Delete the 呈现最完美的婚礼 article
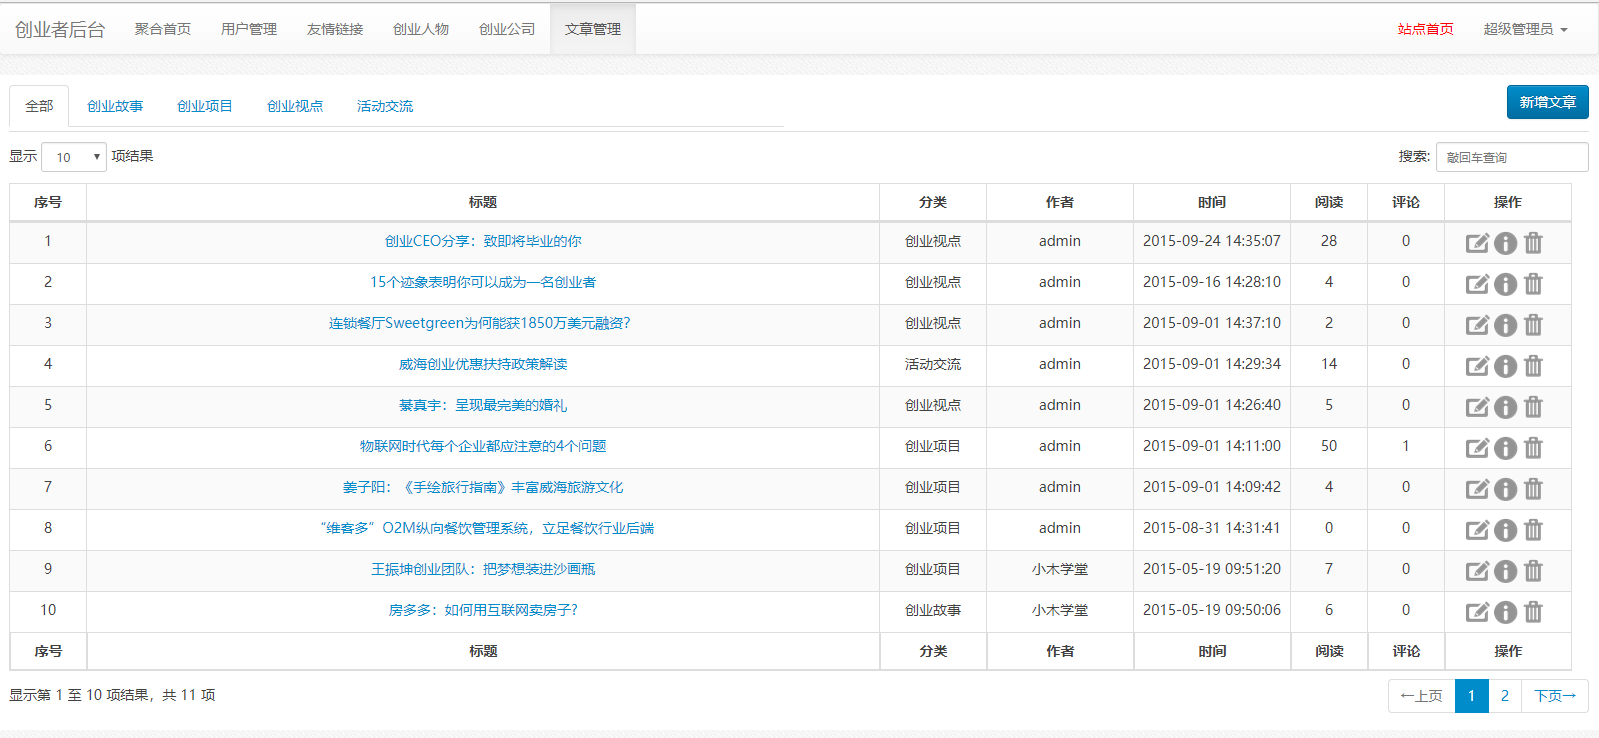The height and width of the screenshot is (738, 1599). (1533, 407)
